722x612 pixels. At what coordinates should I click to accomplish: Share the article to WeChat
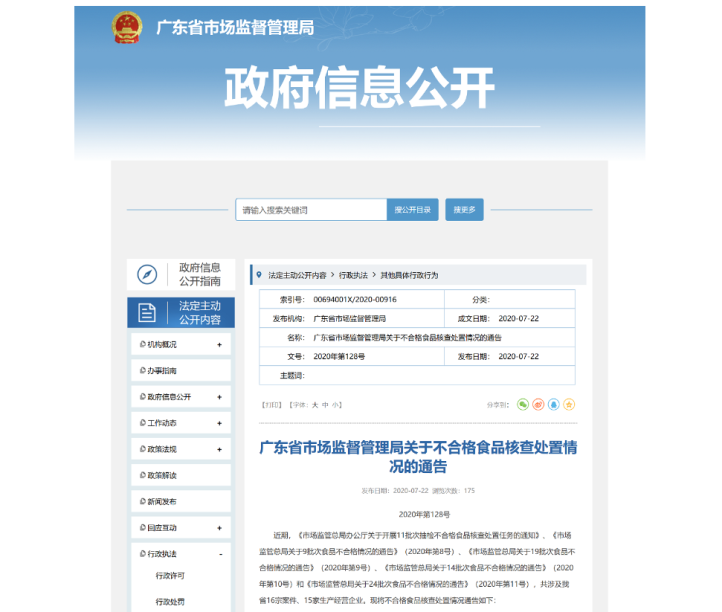(523, 404)
